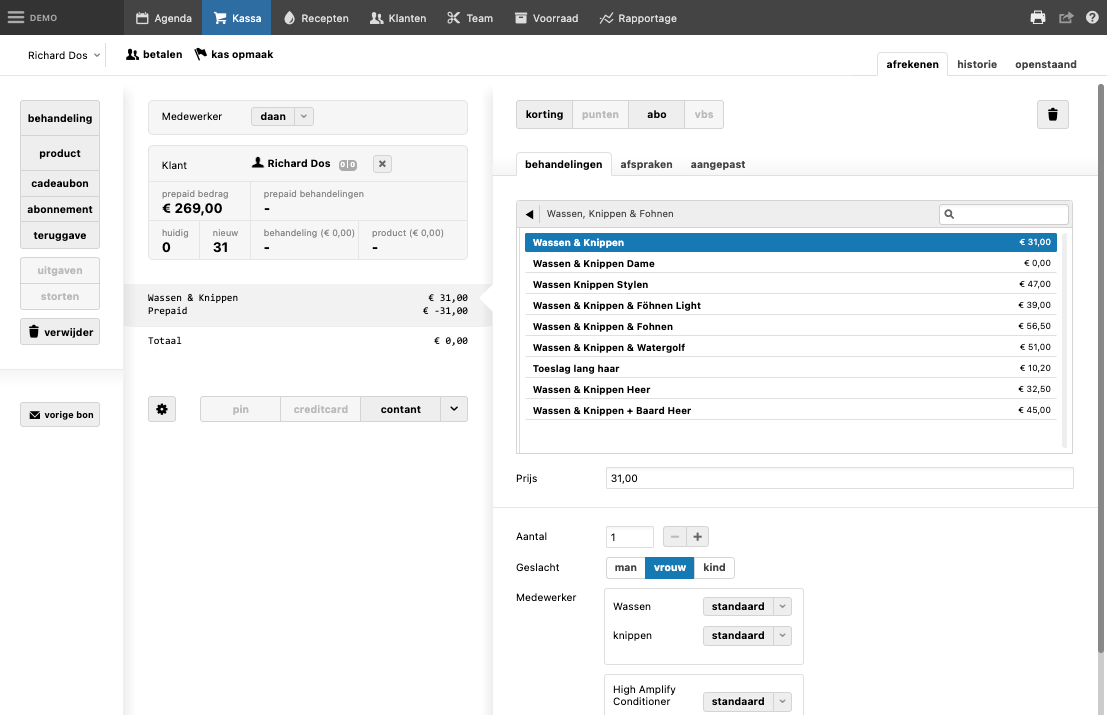Open the Medewerker 'daan' dropdown
1107x715 pixels.
282,117
